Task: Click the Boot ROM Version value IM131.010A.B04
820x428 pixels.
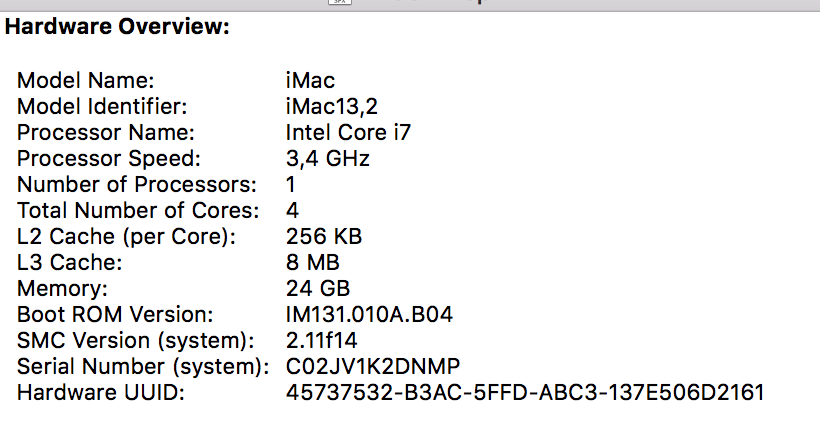Action: tap(369, 314)
